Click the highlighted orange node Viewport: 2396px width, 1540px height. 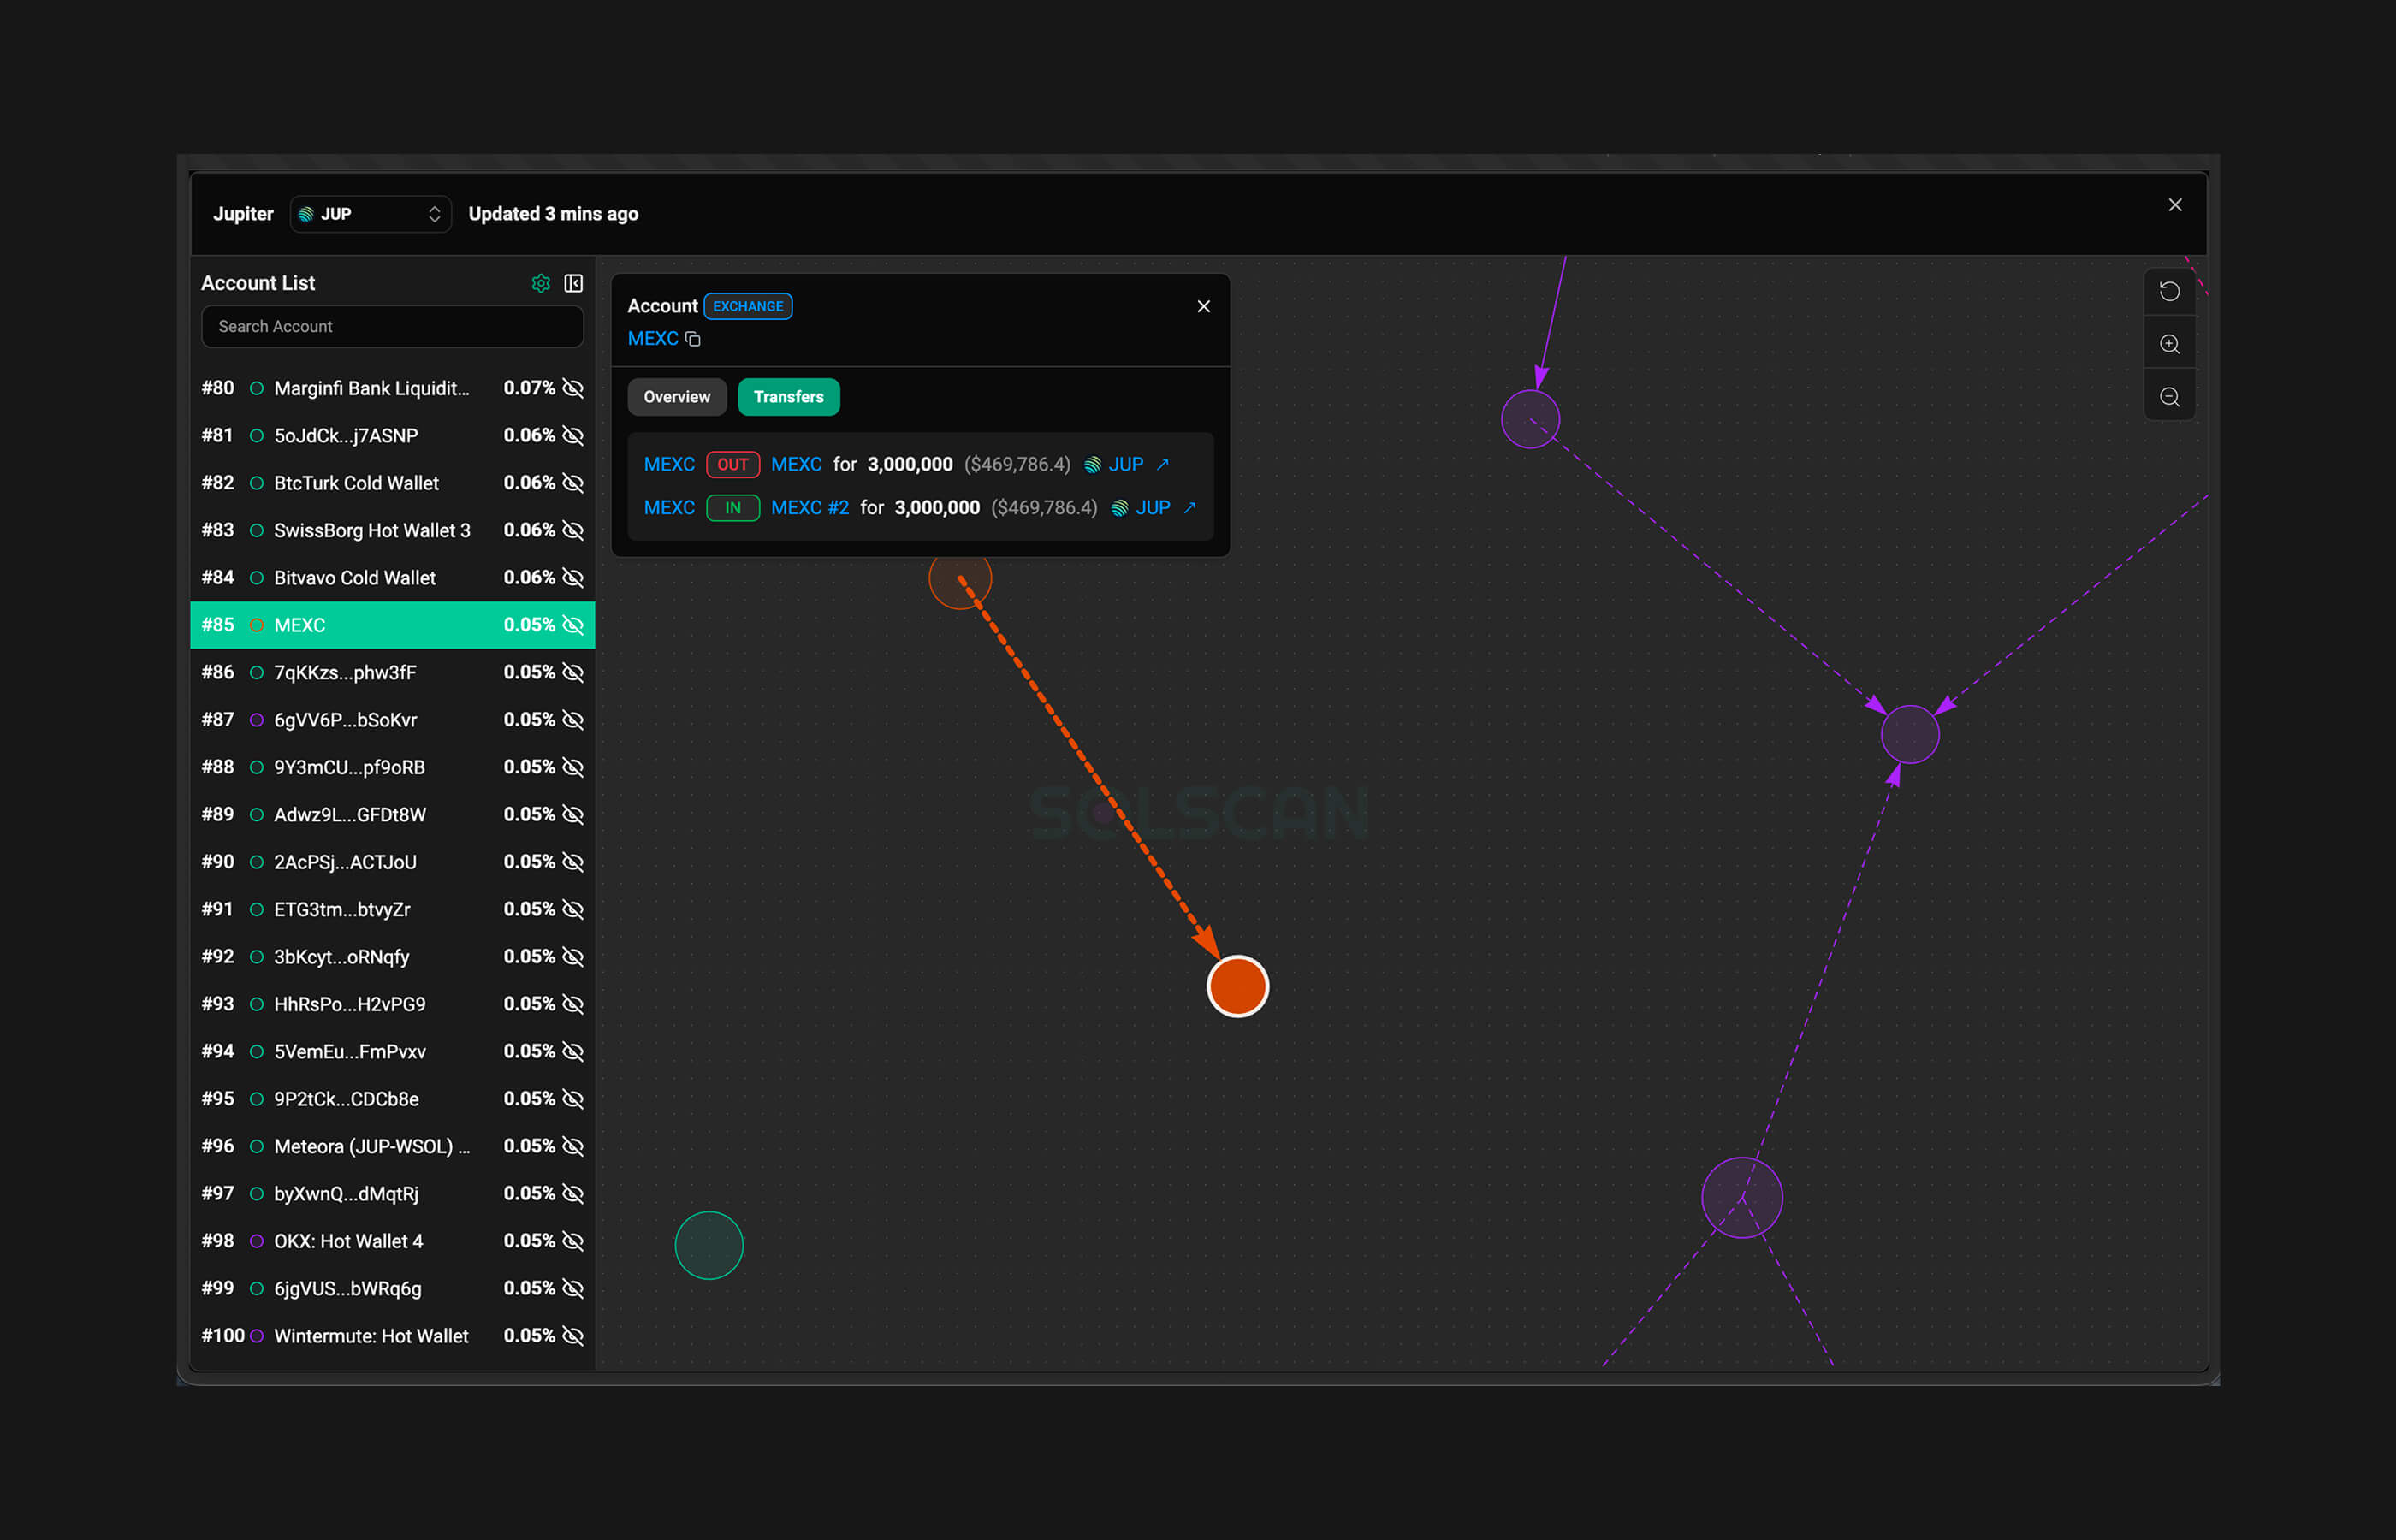[x=1237, y=986]
